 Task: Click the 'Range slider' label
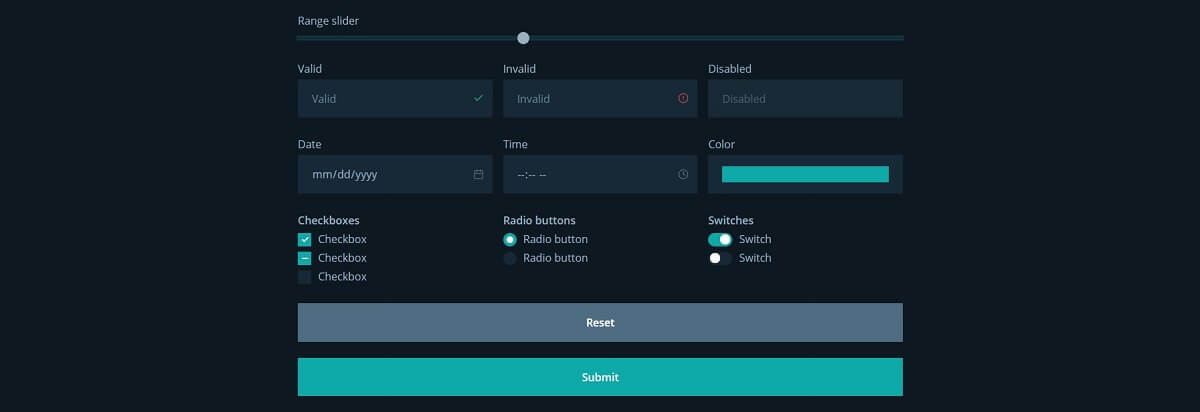click(x=328, y=20)
